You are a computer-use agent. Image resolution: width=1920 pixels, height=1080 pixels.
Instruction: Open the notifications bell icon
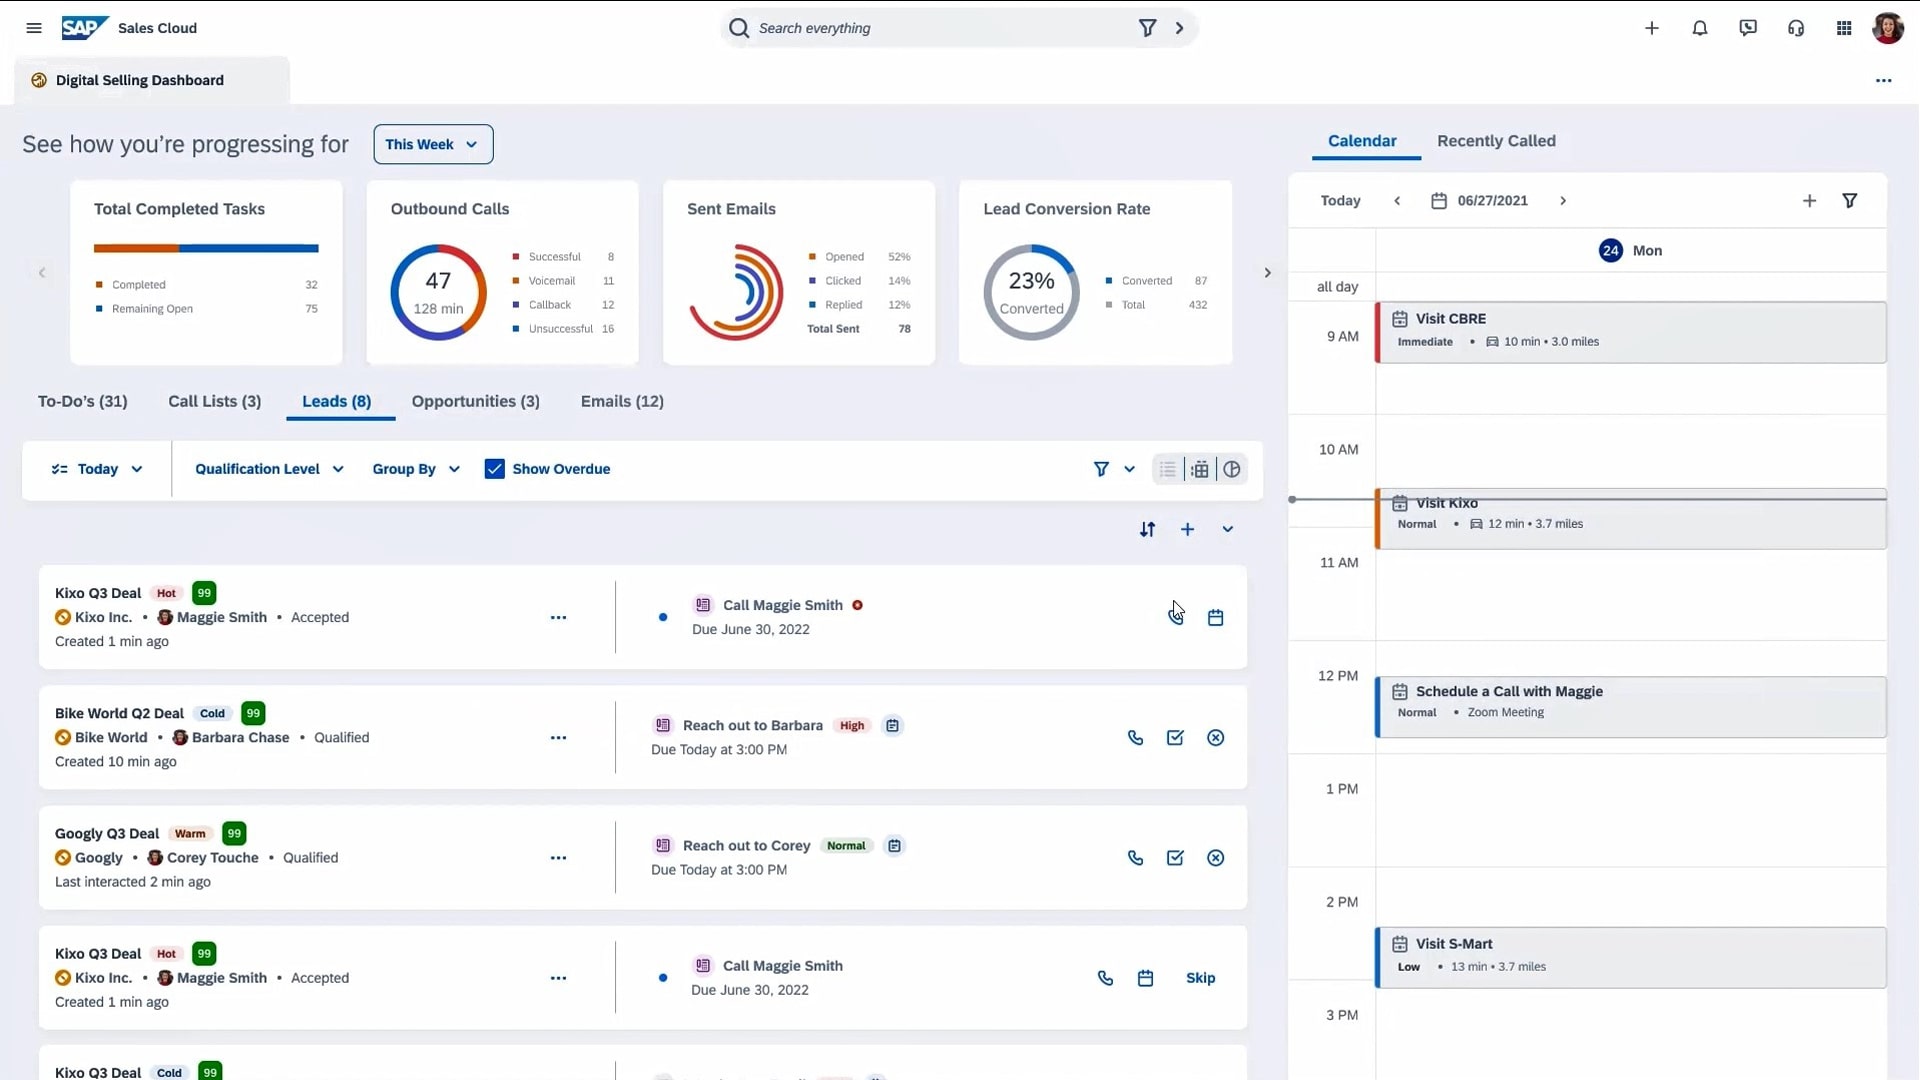[x=1699, y=28]
